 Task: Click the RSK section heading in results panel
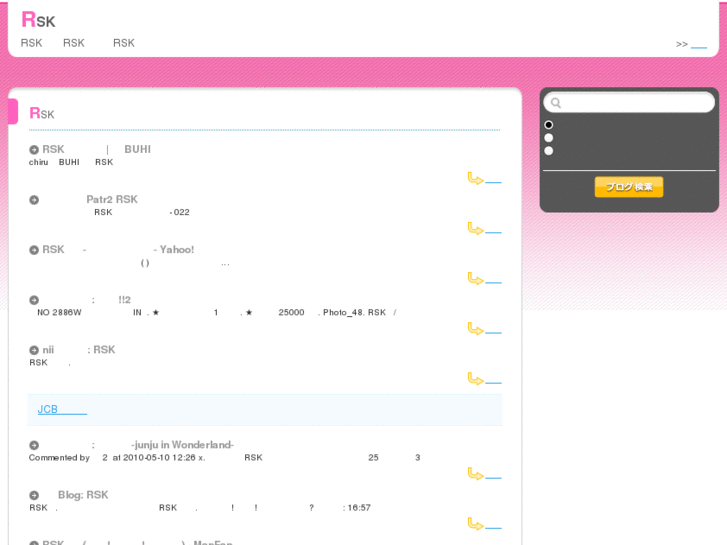(x=42, y=113)
